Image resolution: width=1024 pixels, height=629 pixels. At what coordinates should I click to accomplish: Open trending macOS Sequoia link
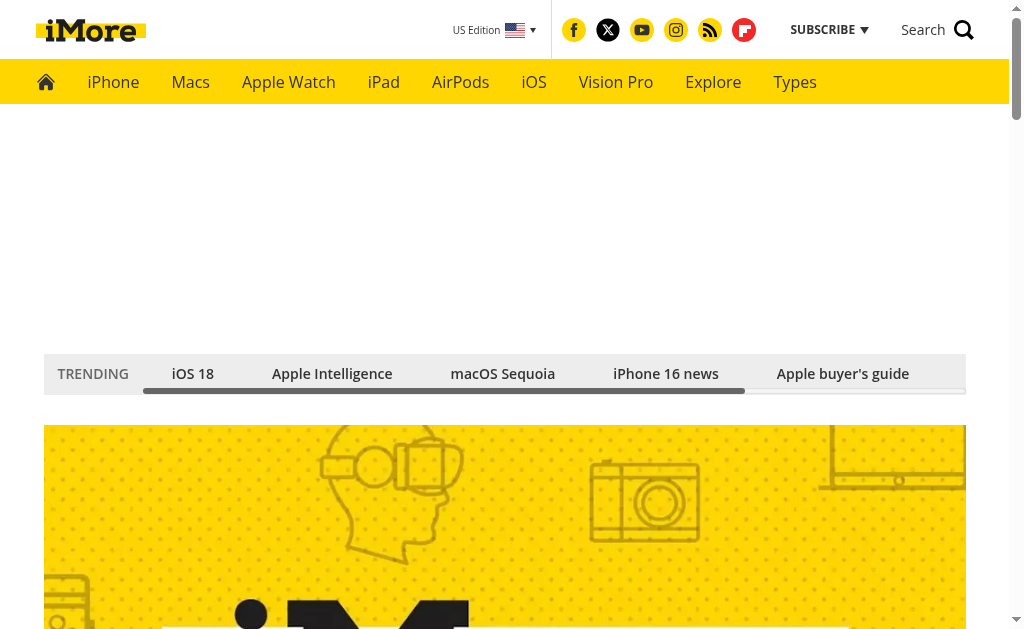point(502,374)
